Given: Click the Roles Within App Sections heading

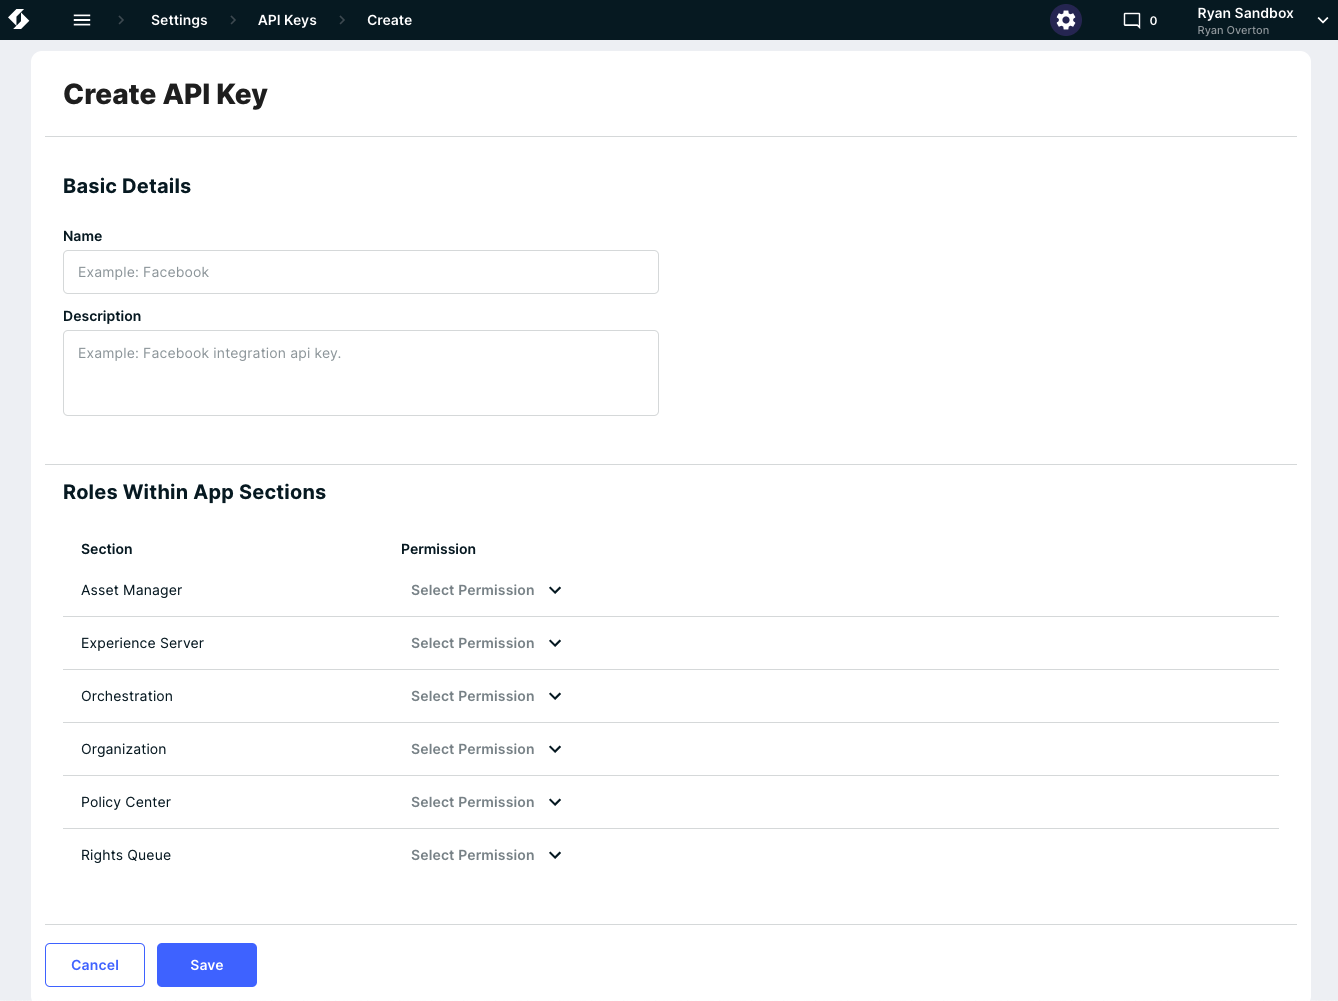Looking at the screenshot, I should 194,492.
